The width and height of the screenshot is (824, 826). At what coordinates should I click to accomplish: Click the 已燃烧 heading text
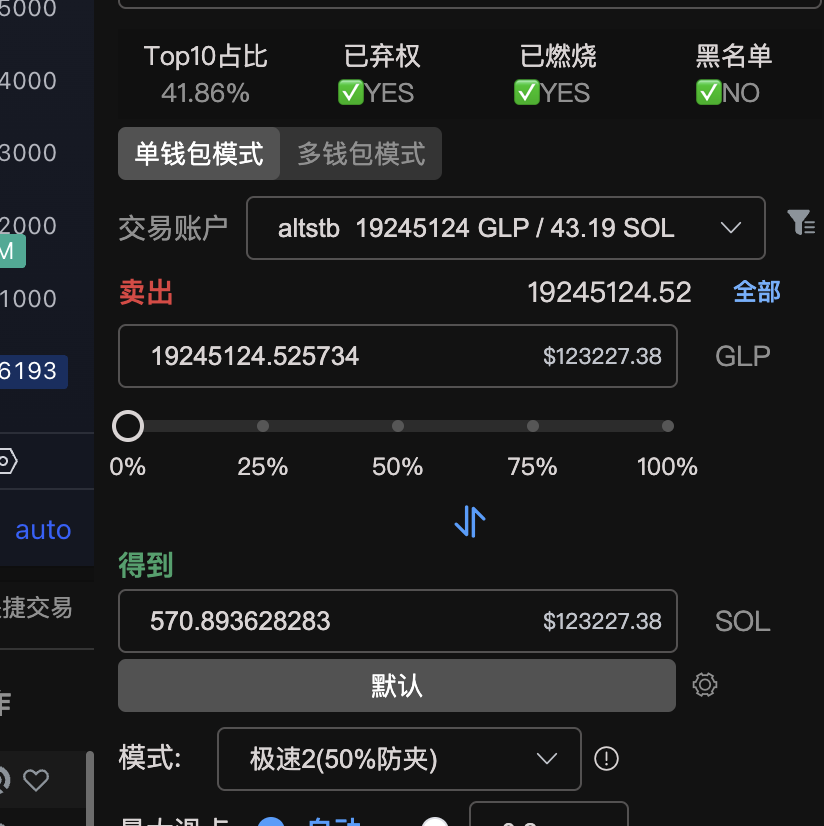tap(558, 56)
